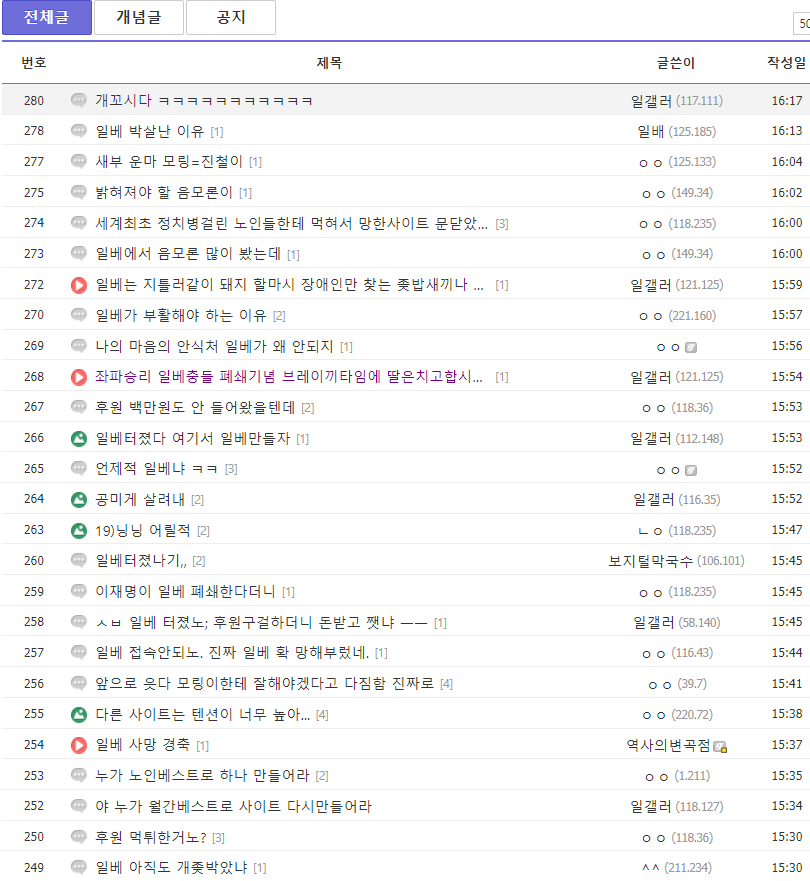Click the speech bubble icon on post 274
This screenshot has height=881, width=810.
pyautogui.click(x=79, y=223)
